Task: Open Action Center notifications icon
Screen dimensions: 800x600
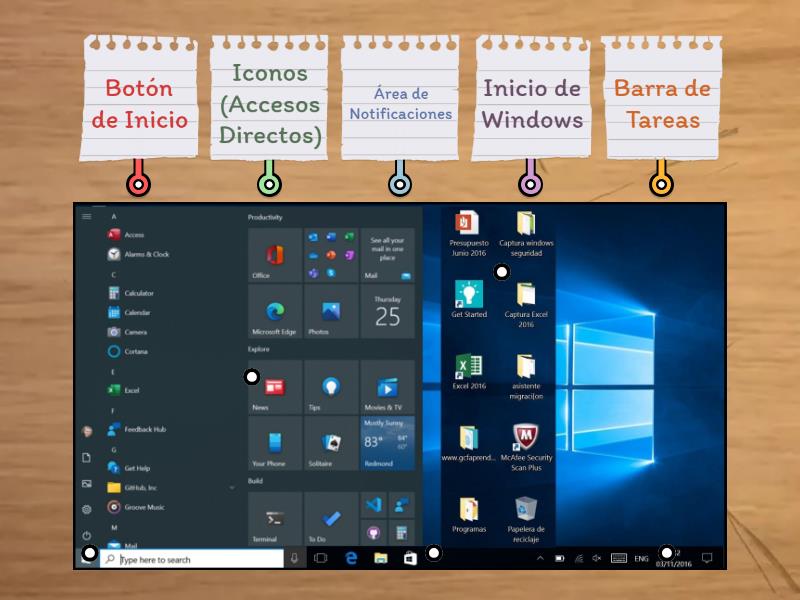Action: point(707,558)
